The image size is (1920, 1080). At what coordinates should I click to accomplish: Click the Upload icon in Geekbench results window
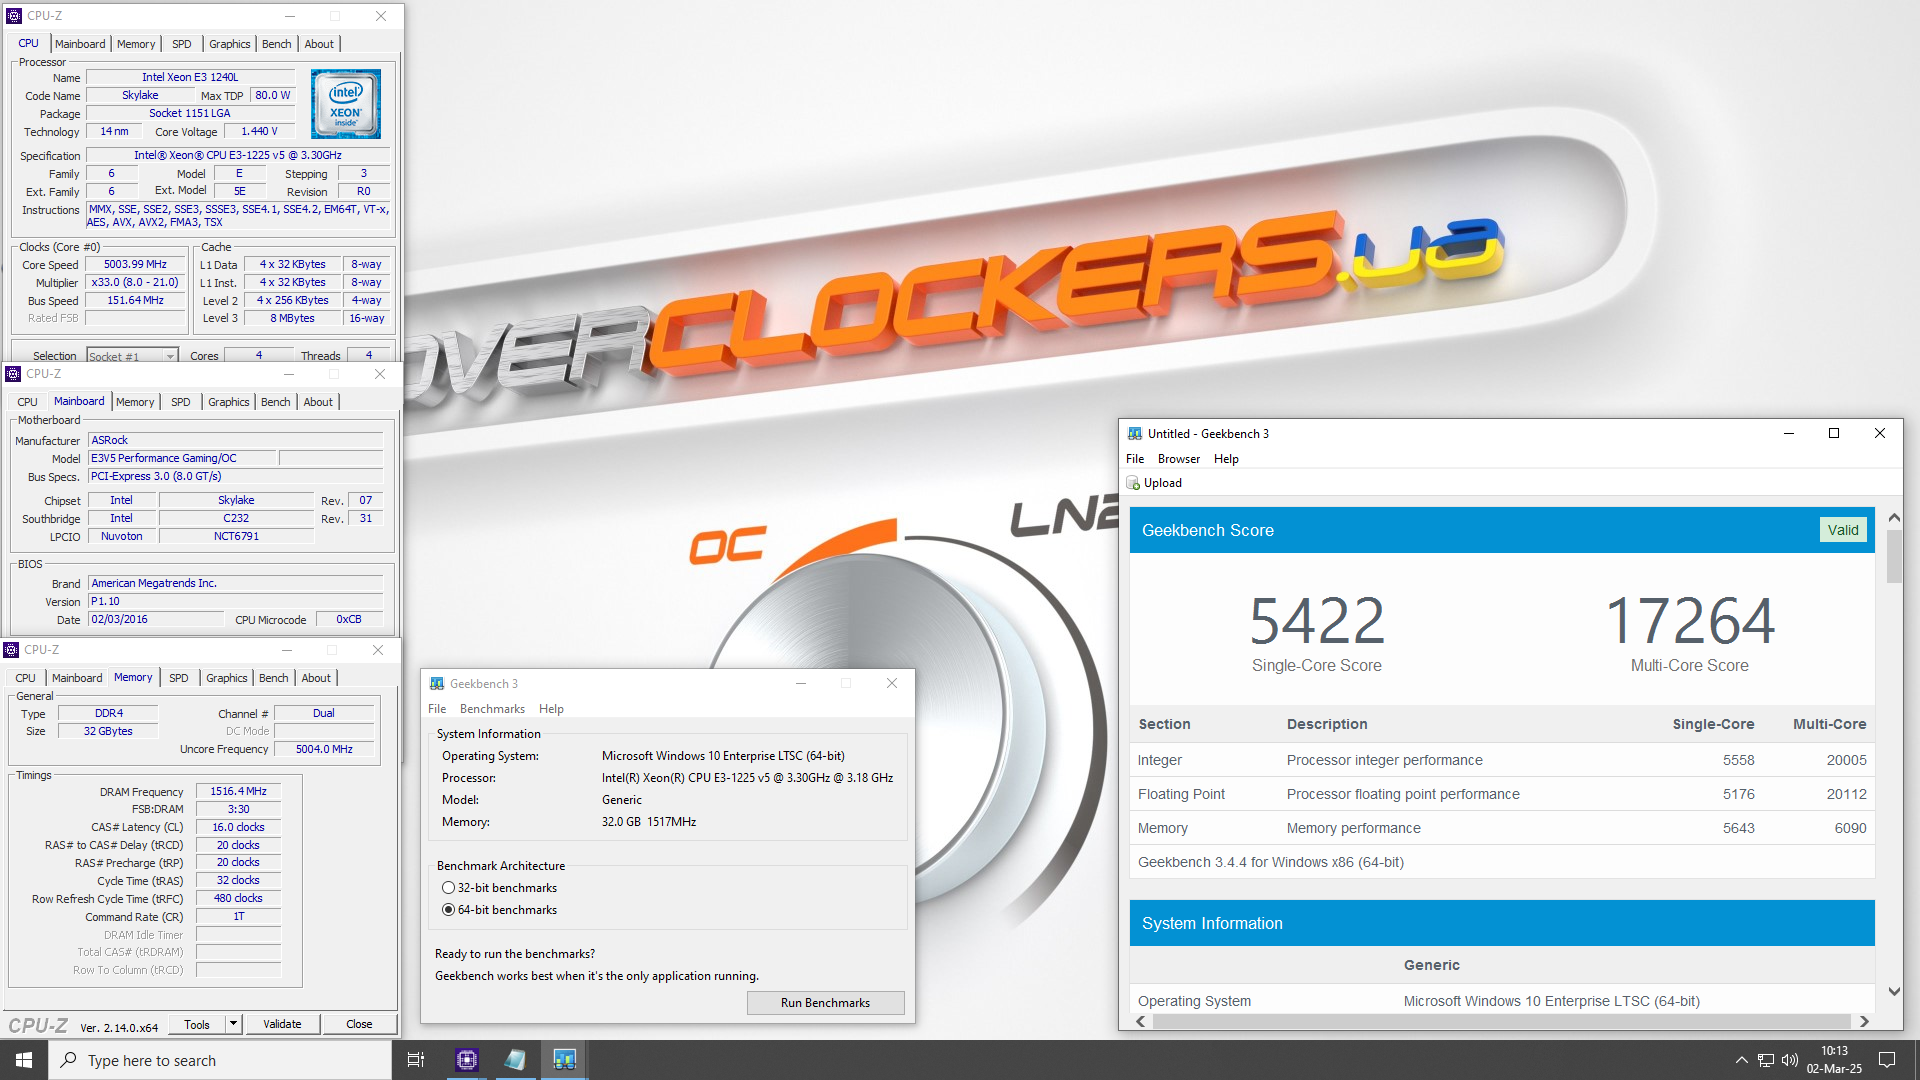(1134, 483)
